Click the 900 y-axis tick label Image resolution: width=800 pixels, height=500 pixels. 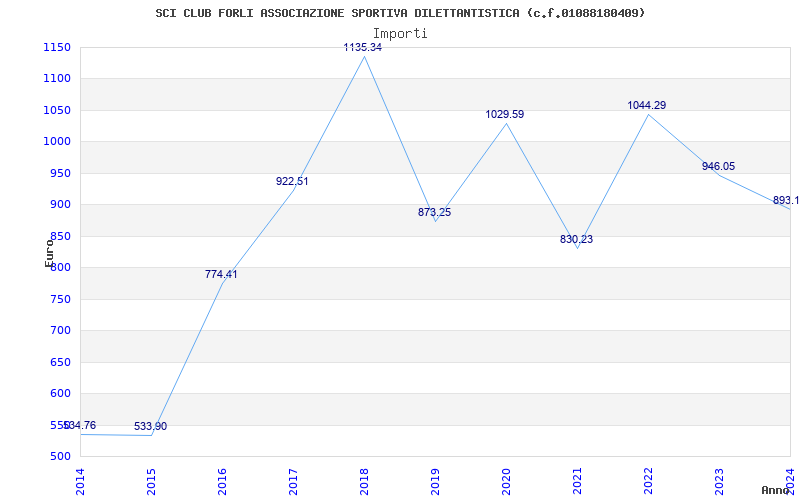(x=60, y=205)
